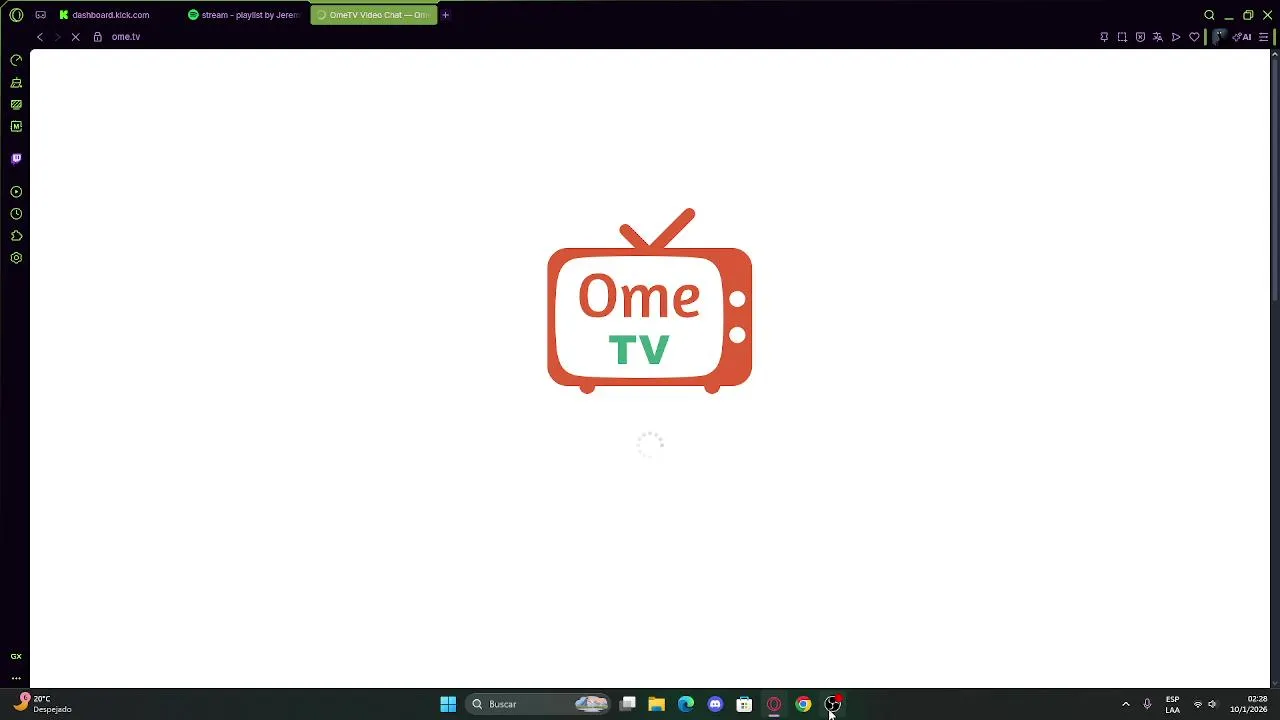This screenshot has height=720, width=1280.
Task: Open GX Cleaner in sidebar
Action: [x=16, y=82]
